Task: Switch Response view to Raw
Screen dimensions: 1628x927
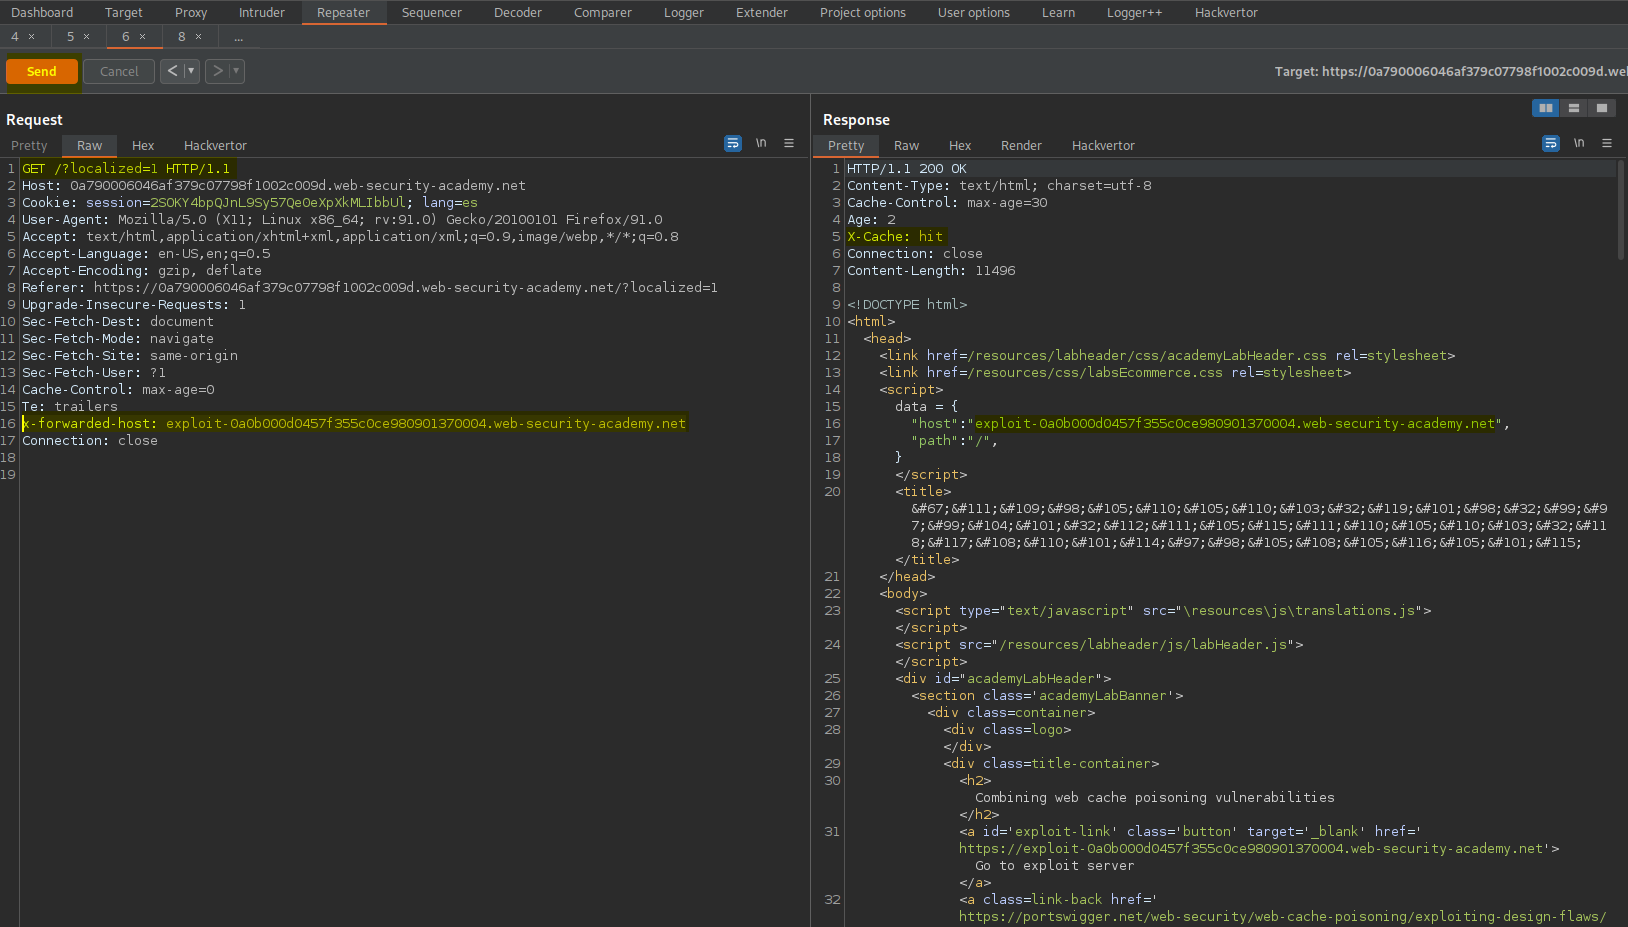Action: (906, 146)
